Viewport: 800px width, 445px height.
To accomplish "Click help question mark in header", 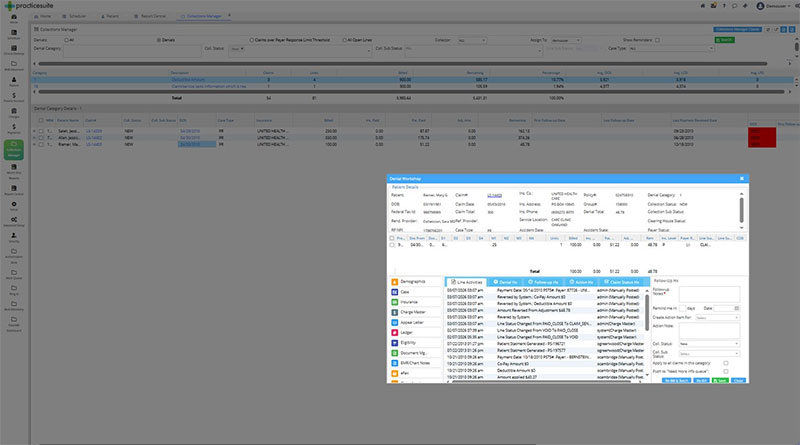I will click(724, 6).
